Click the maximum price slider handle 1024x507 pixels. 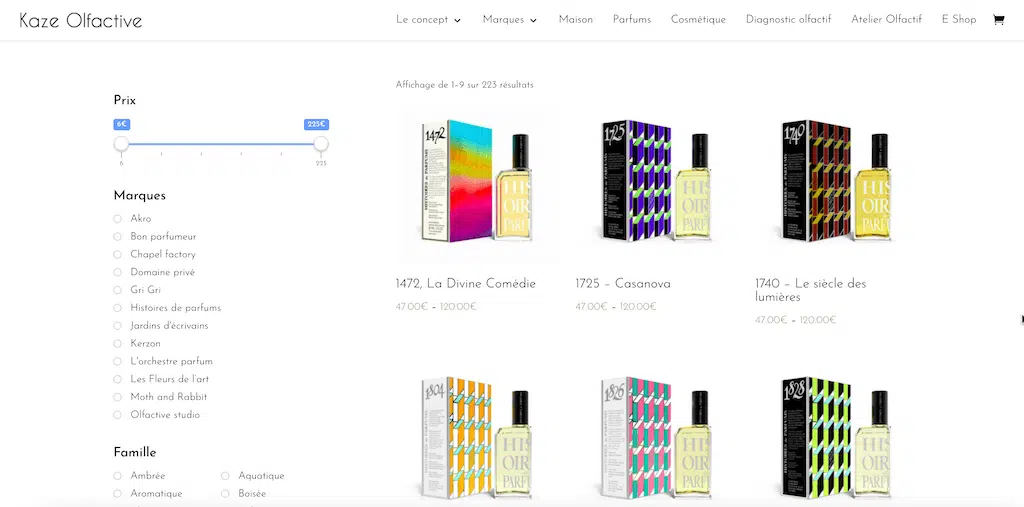pos(321,144)
